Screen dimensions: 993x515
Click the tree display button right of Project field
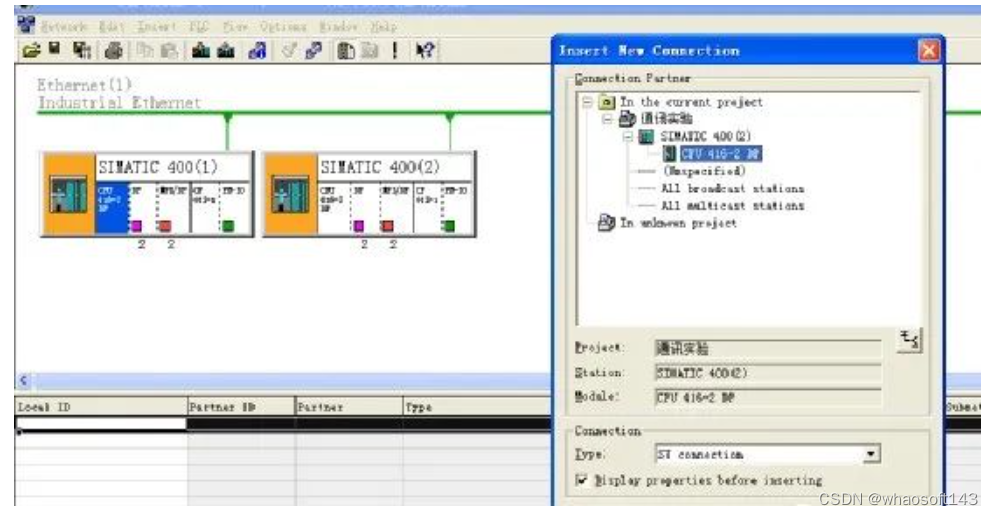point(909,341)
